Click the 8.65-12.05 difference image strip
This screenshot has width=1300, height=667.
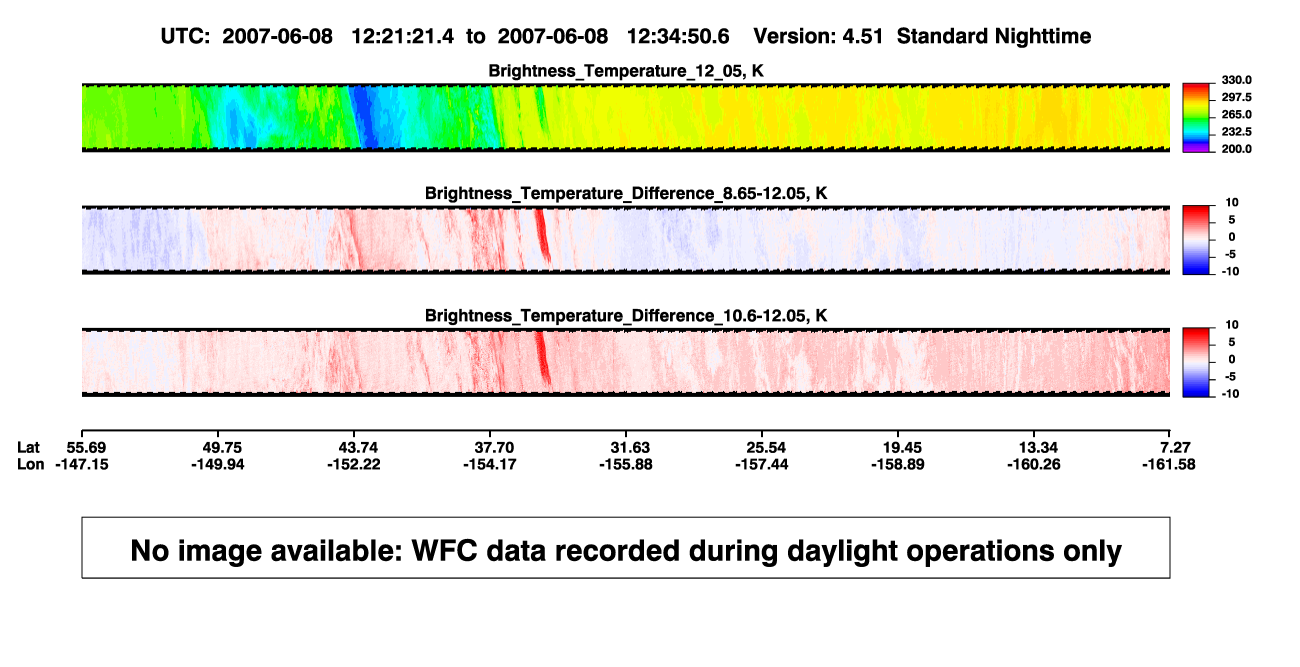point(625,240)
